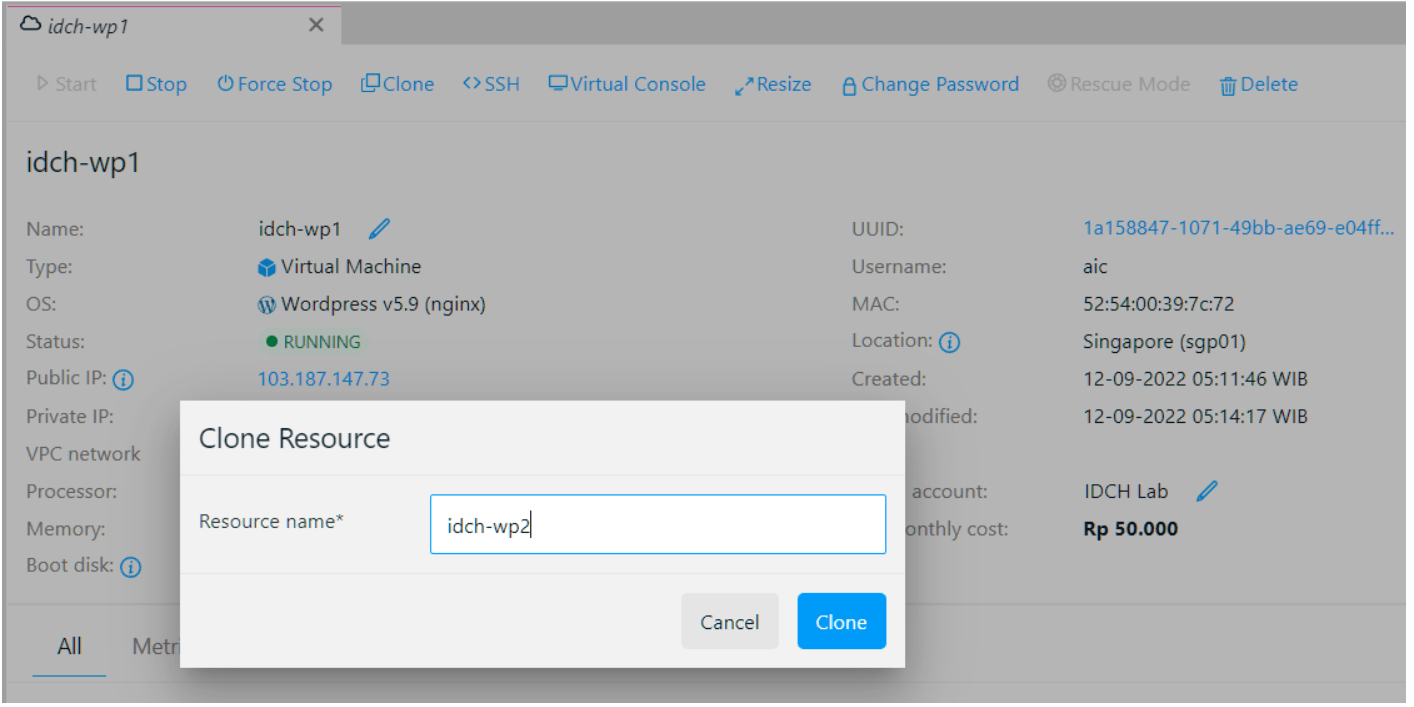Click the Stop toolbar icon
1414x707 pixels.
click(134, 84)
